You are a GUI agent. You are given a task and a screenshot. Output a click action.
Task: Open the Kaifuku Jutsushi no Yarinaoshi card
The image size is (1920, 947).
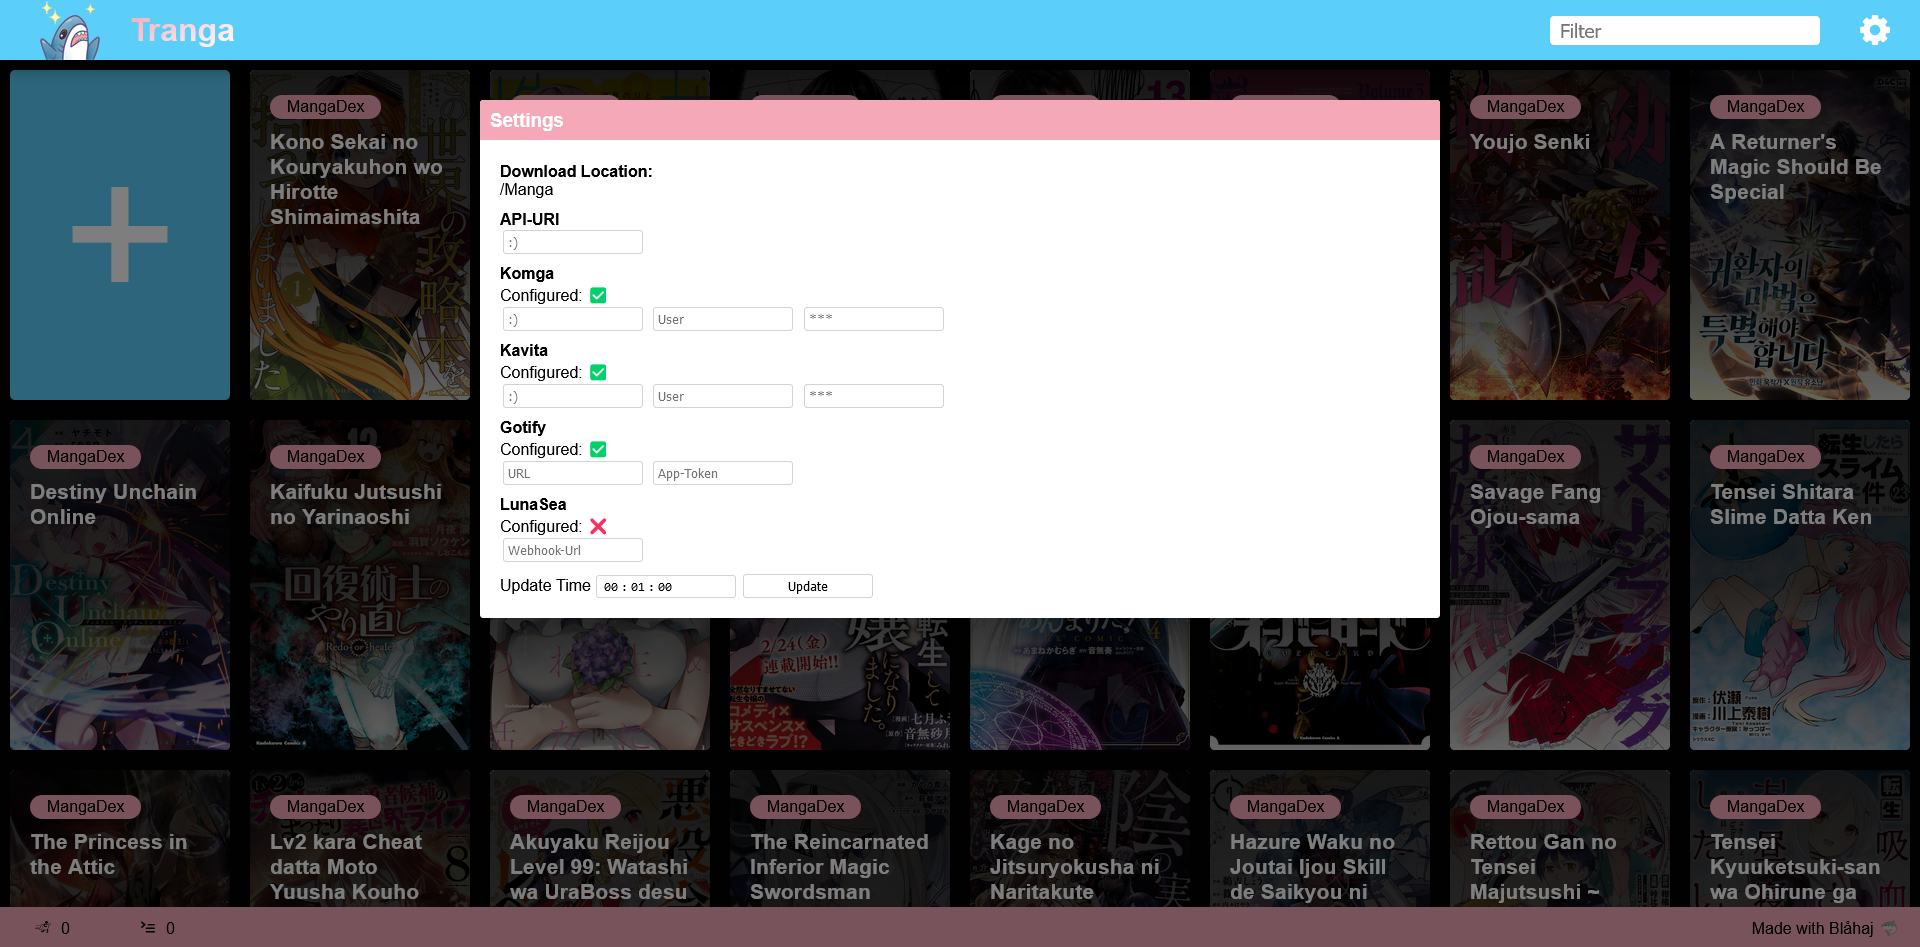coord(360,585)
